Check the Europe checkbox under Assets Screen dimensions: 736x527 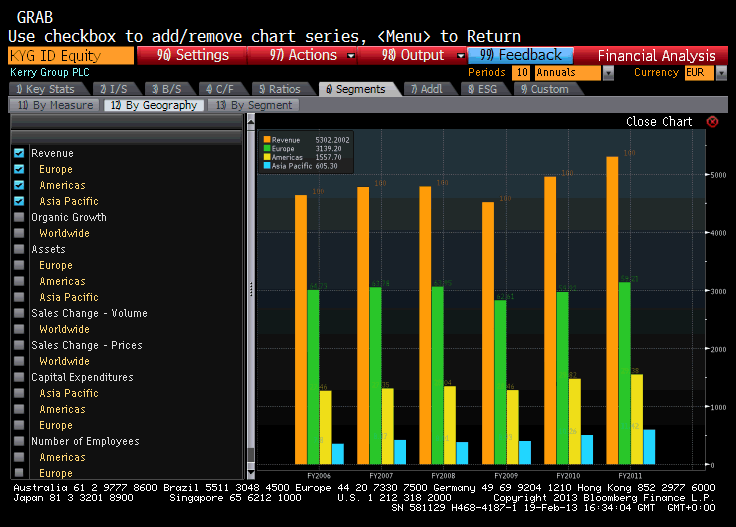(19, 265)
